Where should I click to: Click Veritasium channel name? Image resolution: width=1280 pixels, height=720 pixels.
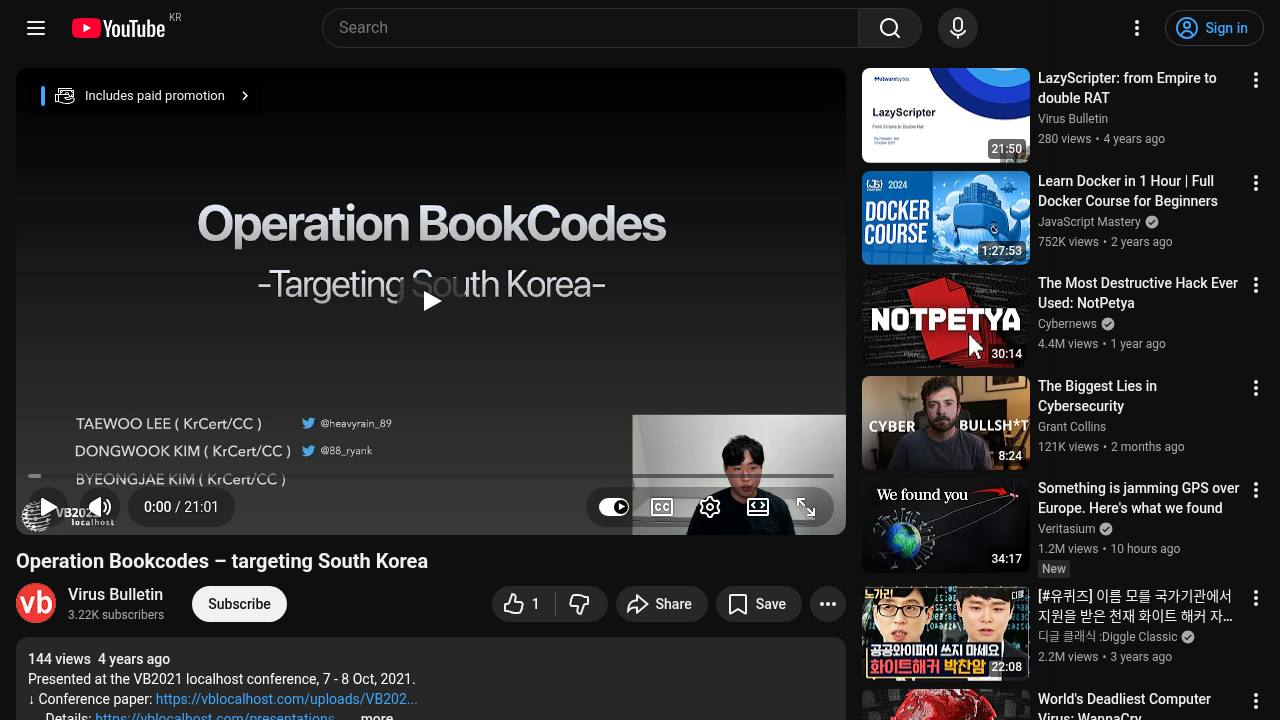1066,529
